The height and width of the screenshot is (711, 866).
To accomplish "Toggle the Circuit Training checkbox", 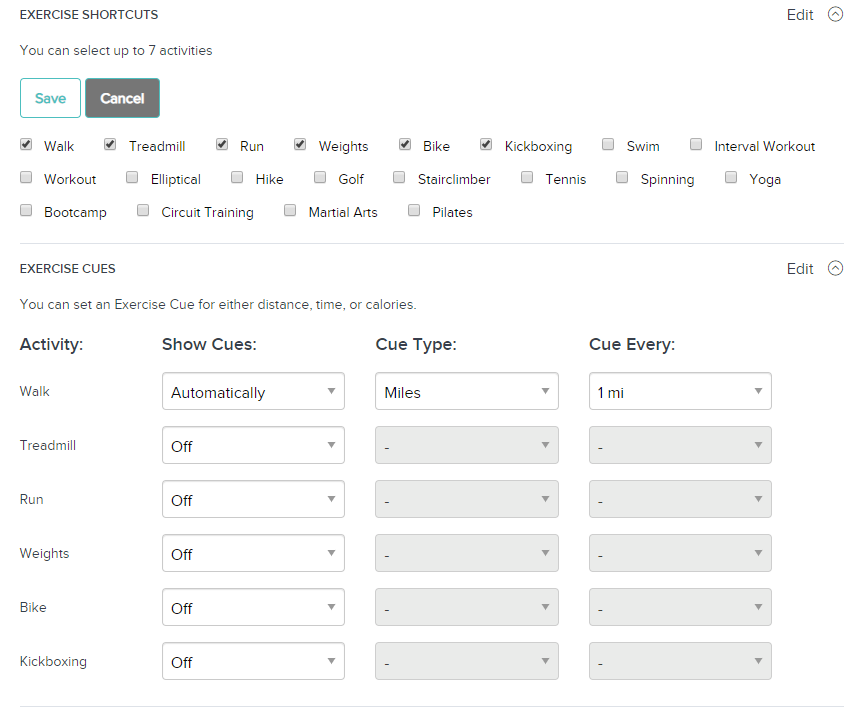I will 142,211.
